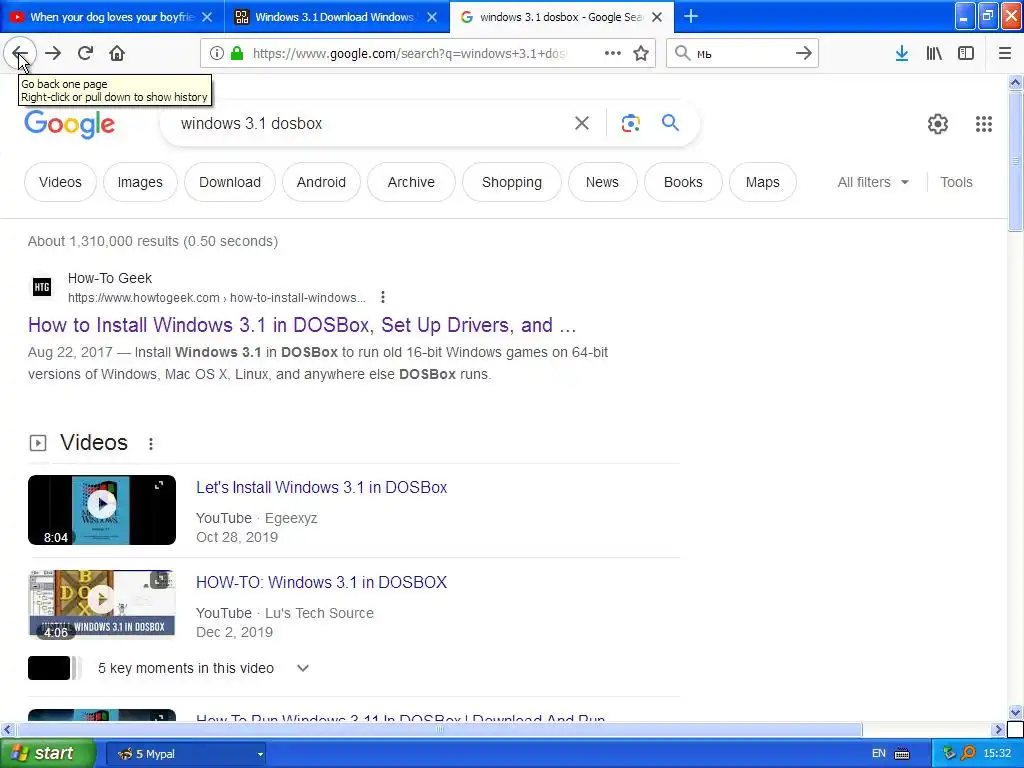Search by image with Google Lens

[x=630, y=123]
